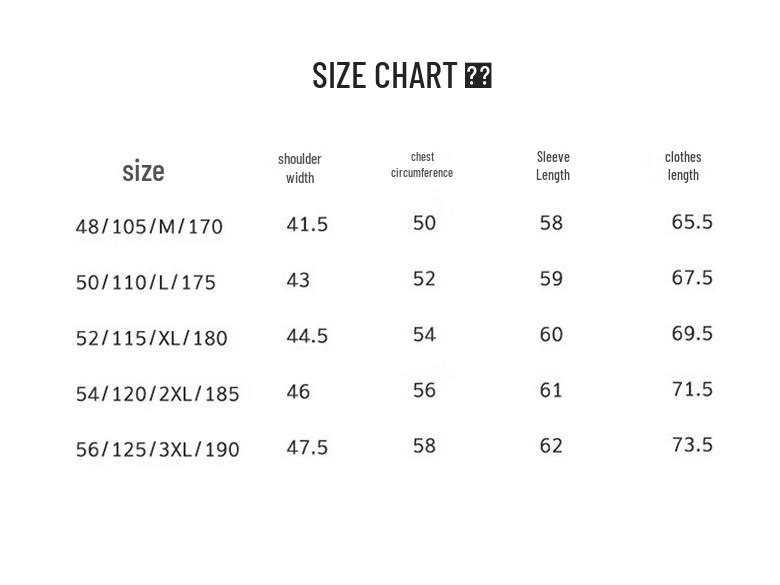Select clothes length value 65.5
Viewport: 780px width, 585px height.
[692, 222]
